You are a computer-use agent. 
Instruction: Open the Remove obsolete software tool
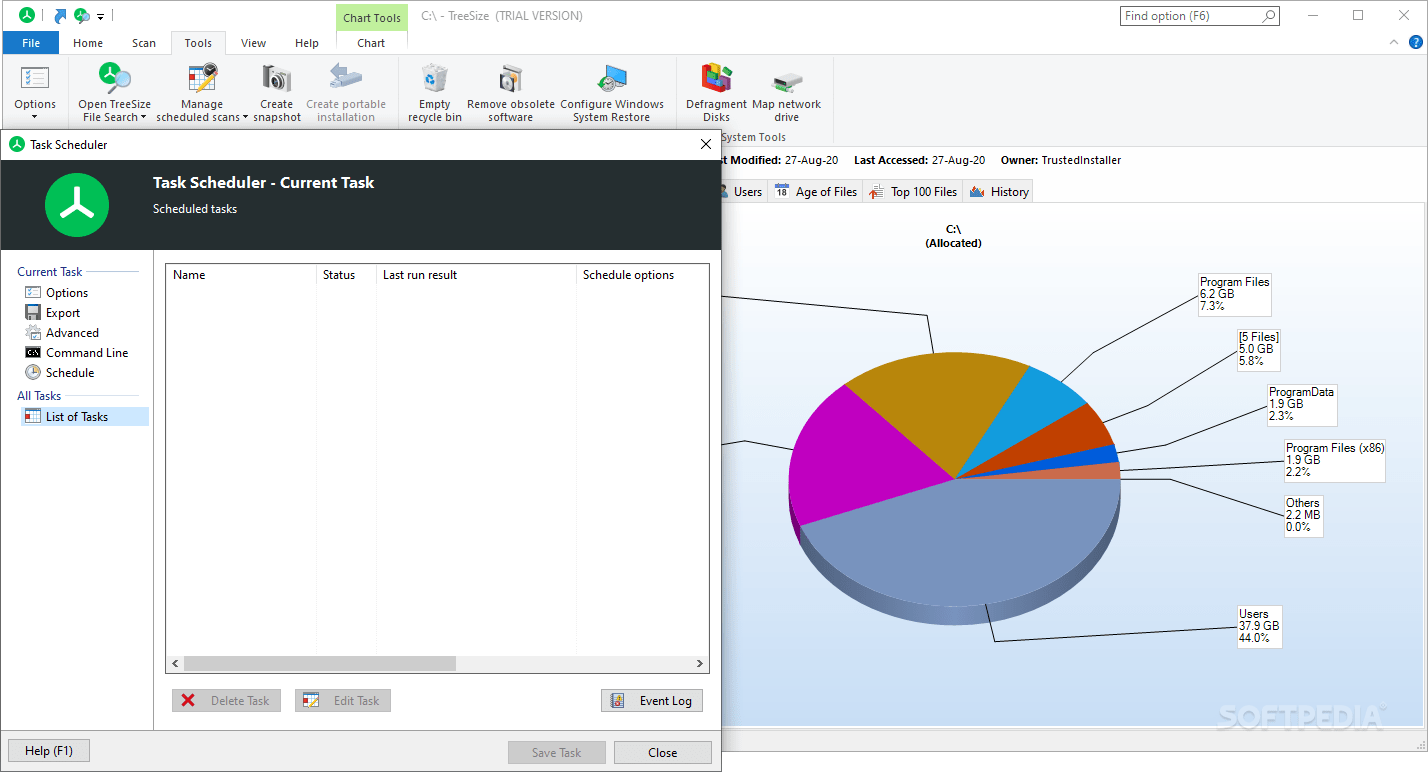coord(510,90)
